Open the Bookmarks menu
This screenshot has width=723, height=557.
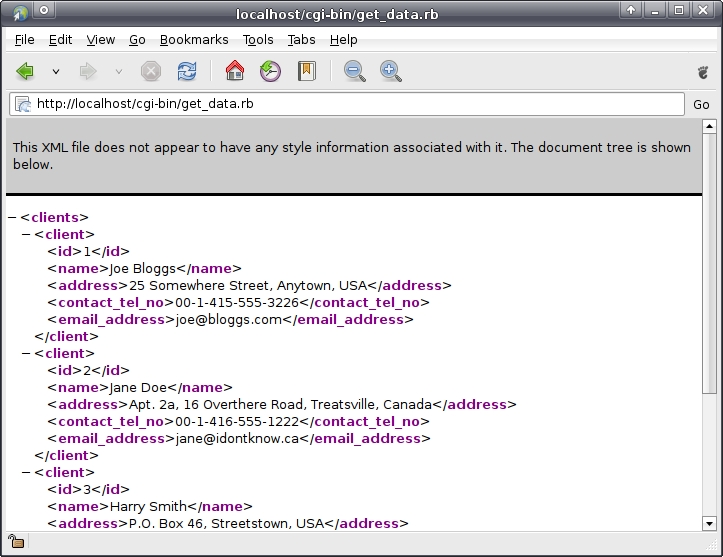[x=194, y=40]
